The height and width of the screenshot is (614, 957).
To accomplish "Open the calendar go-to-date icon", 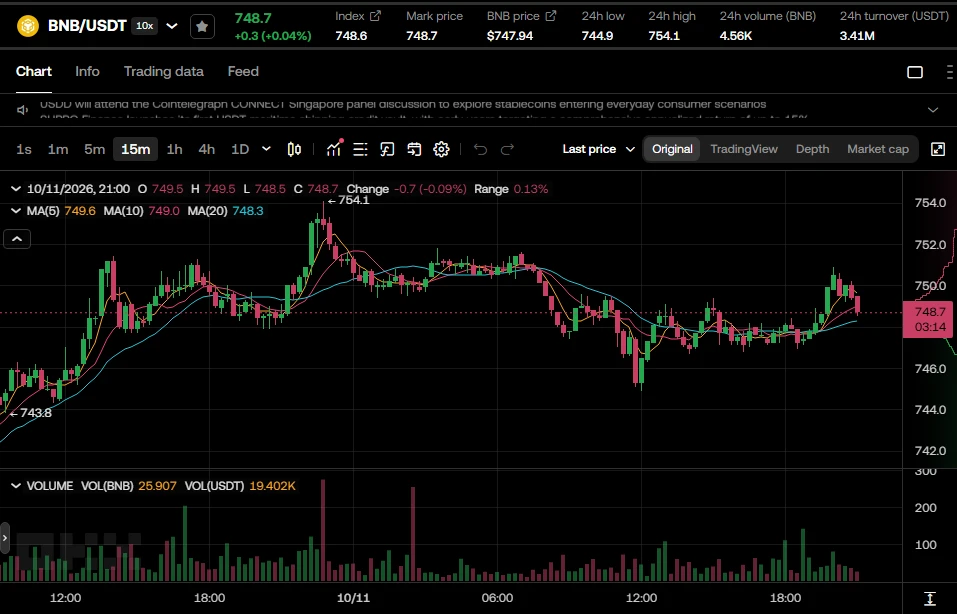I will click(x=414, y=149).
